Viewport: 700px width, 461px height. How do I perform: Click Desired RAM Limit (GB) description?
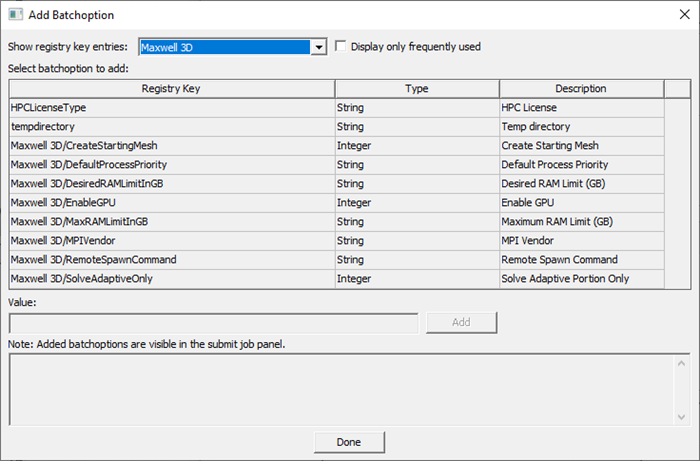point(582,183)
